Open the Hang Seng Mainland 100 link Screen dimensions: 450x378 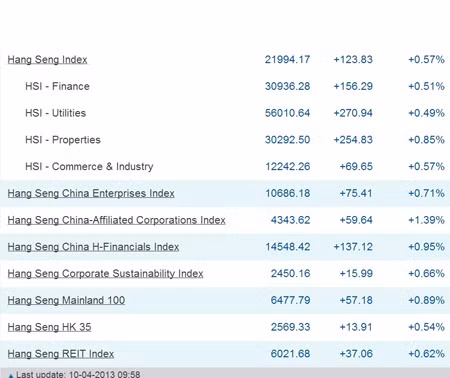(66, 300)
